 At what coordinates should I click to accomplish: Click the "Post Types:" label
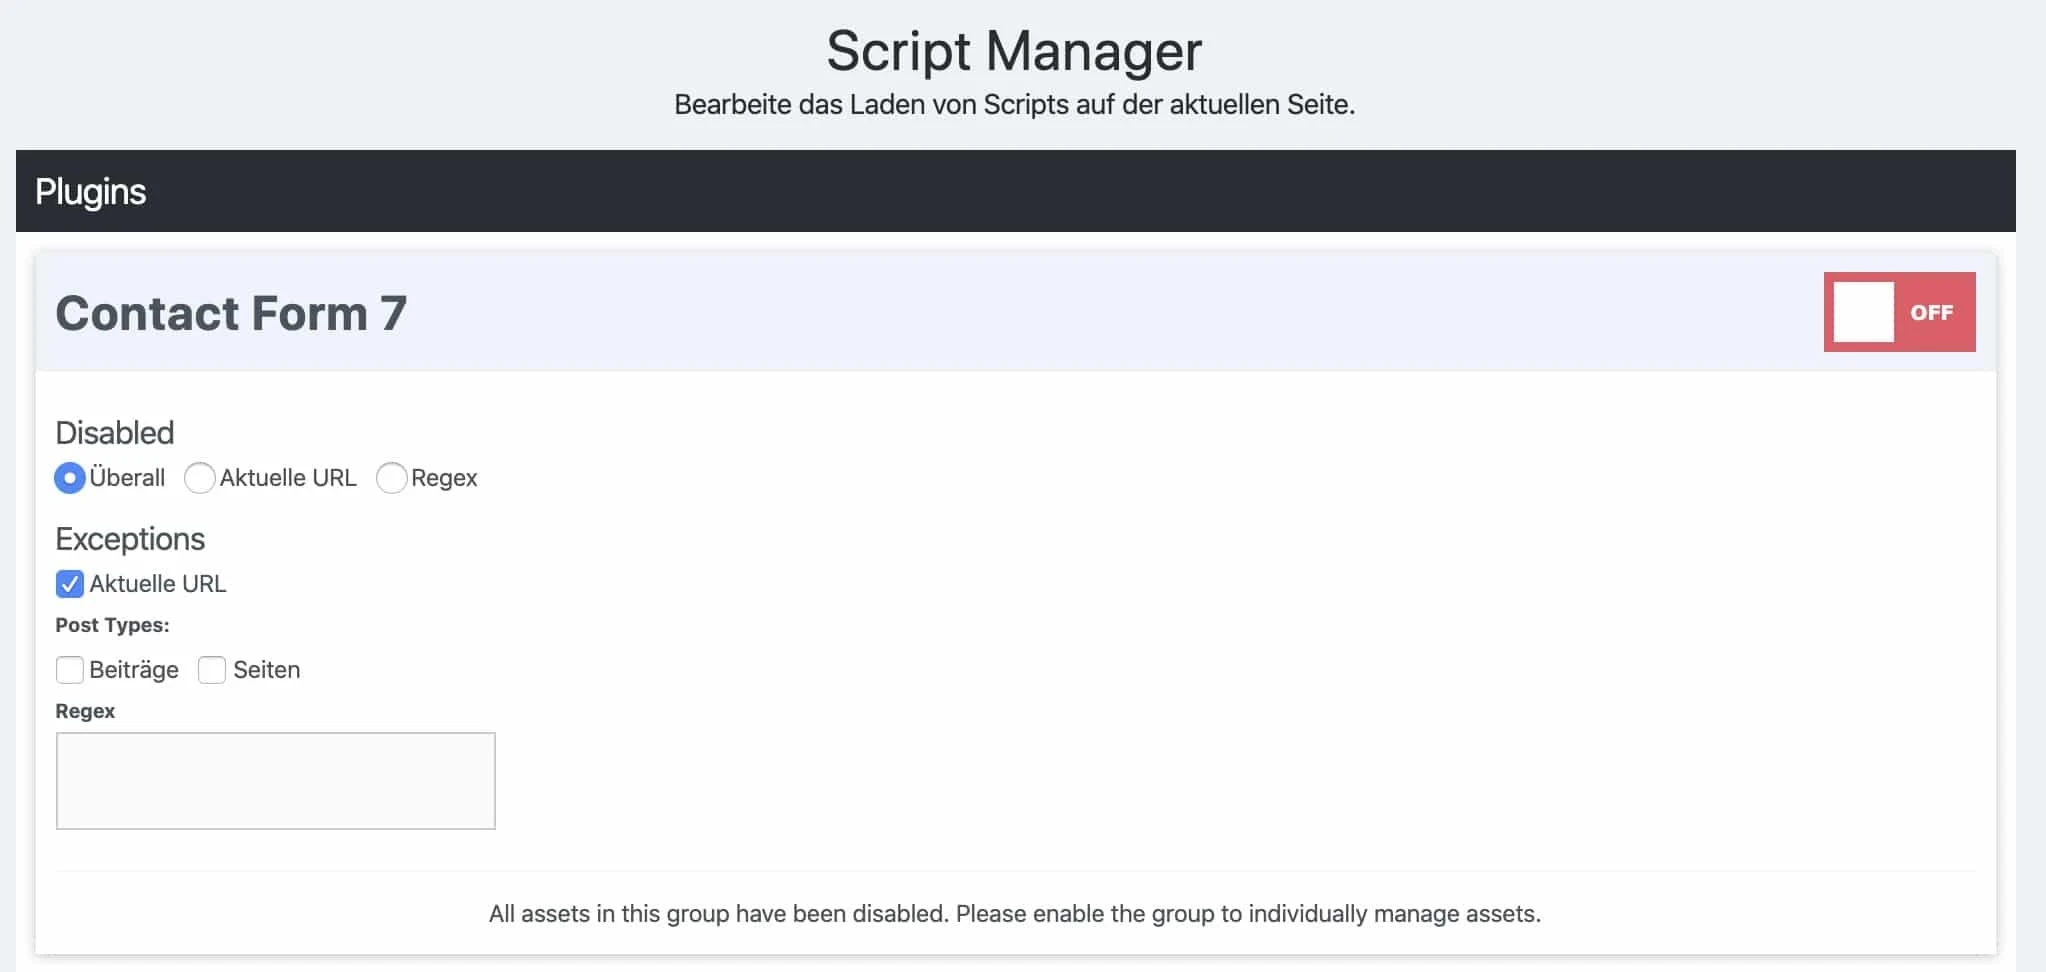click(x=112, y=624)
